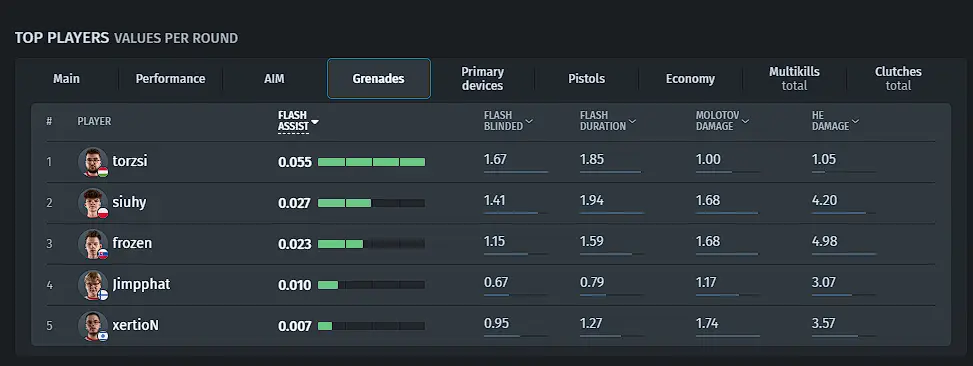The image size is (973, 366).
Task: Click frozen's player avatar
Action: coord(93,244)
